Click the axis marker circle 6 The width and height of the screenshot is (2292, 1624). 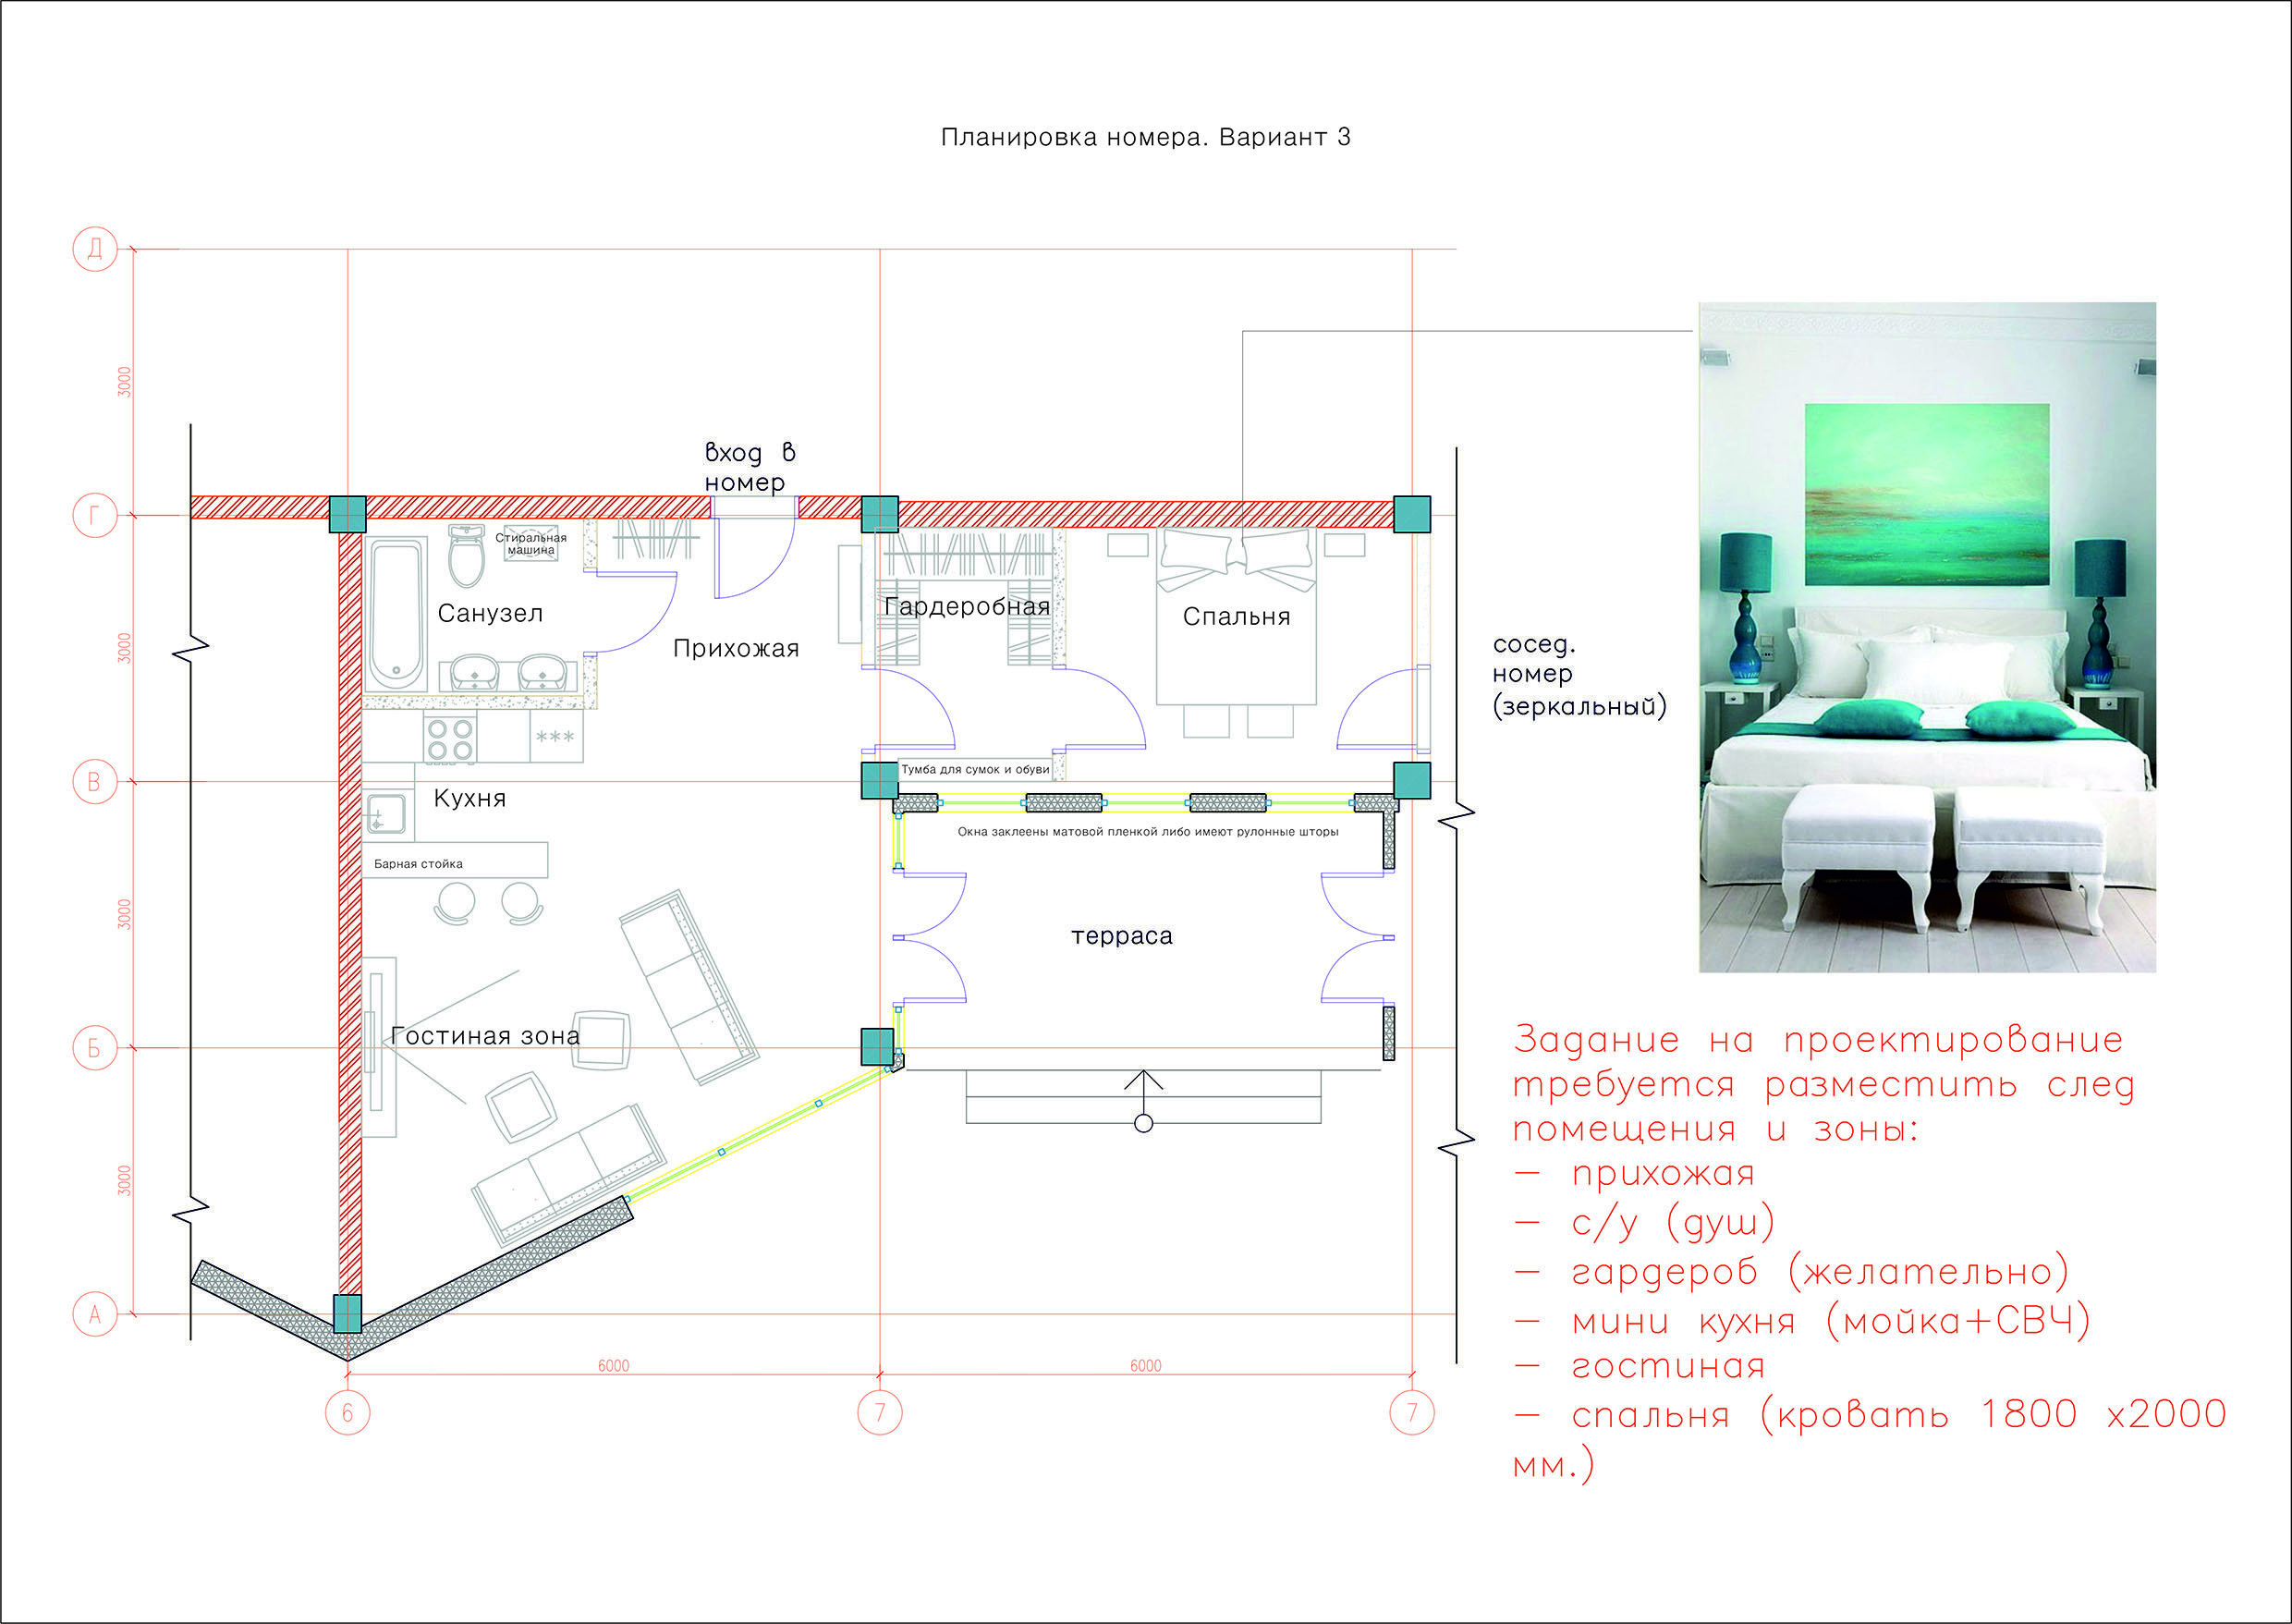coord(347,1412)
